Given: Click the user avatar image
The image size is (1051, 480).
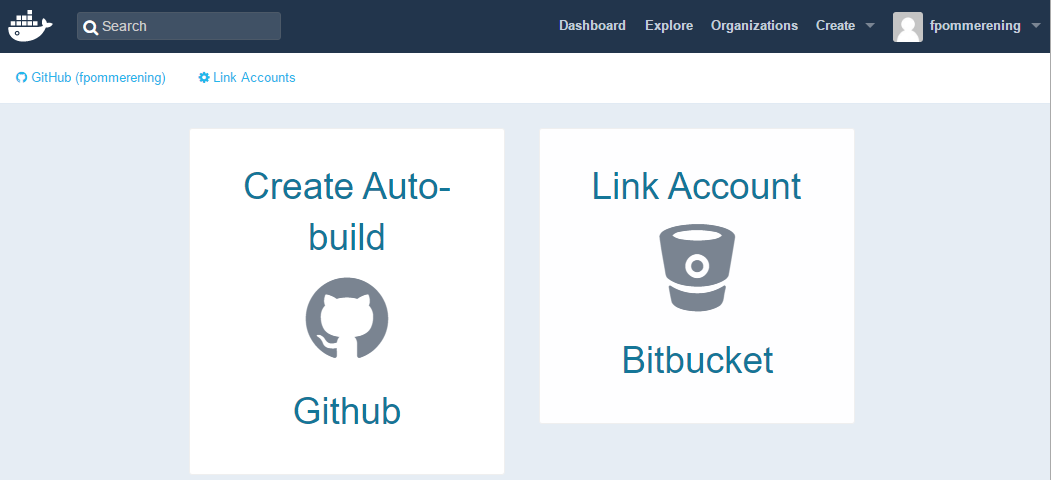Looking at the screenshot, I should [x=908, y=26].
